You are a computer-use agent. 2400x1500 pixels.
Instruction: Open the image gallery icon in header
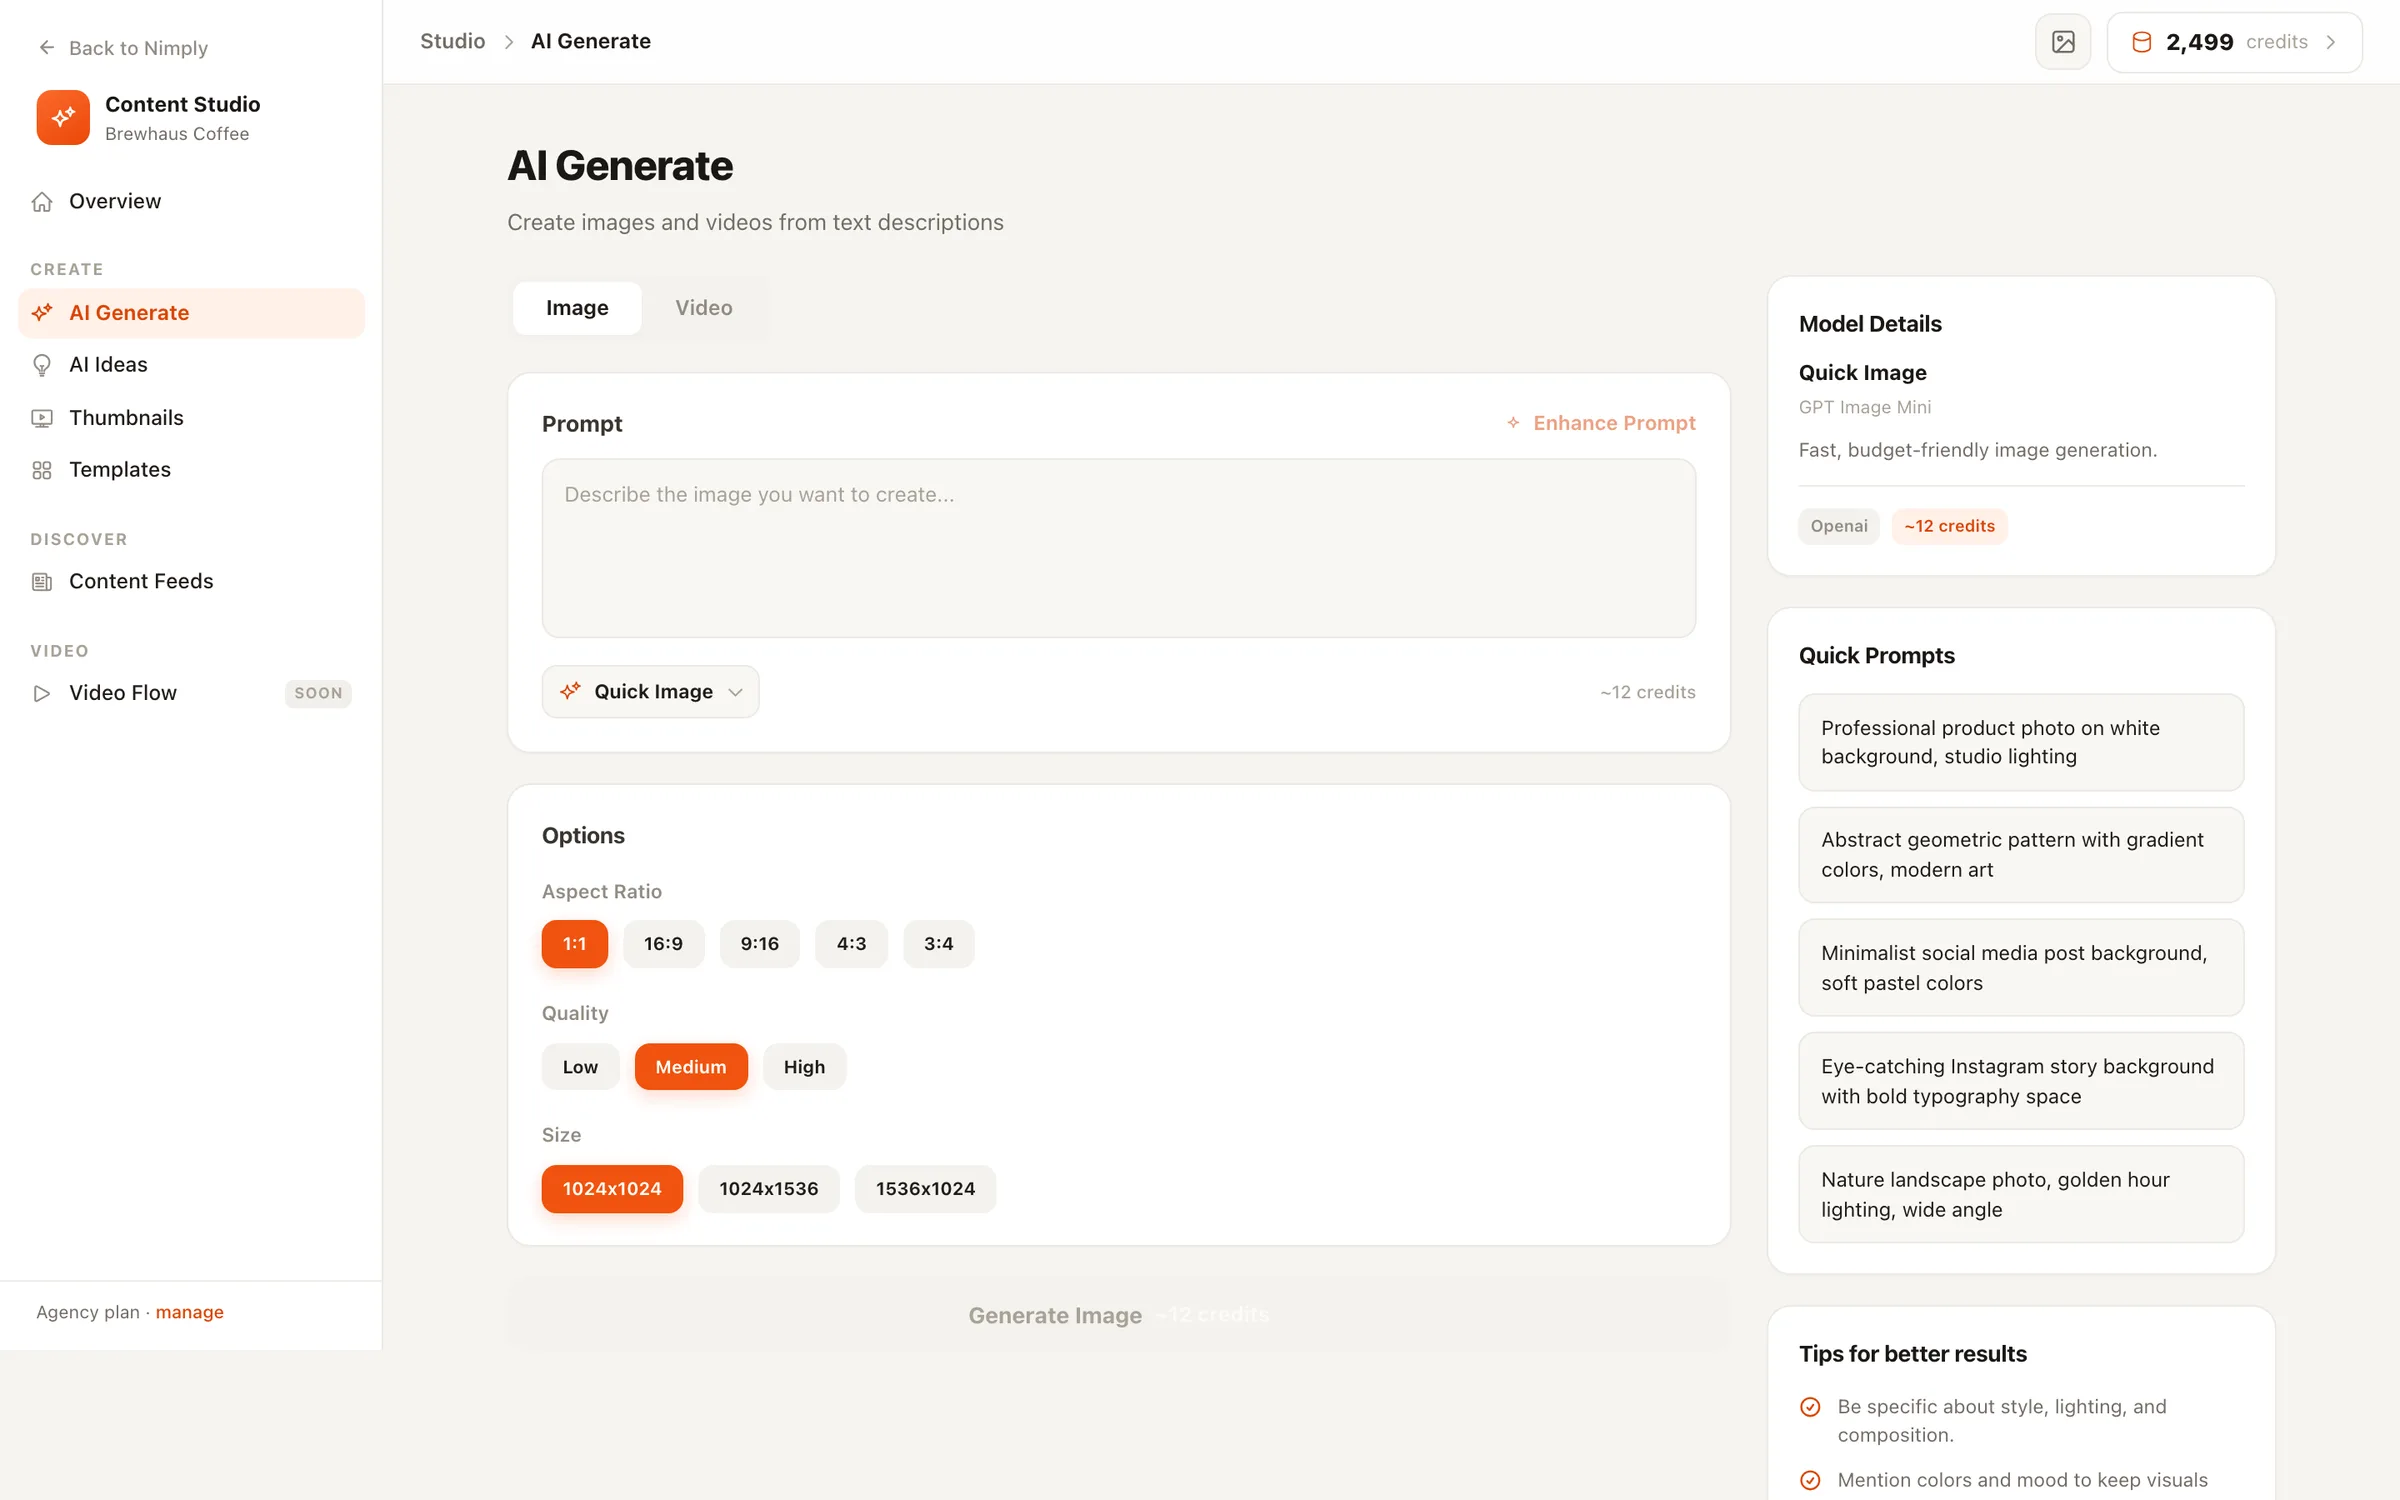tap(2063, 42)
